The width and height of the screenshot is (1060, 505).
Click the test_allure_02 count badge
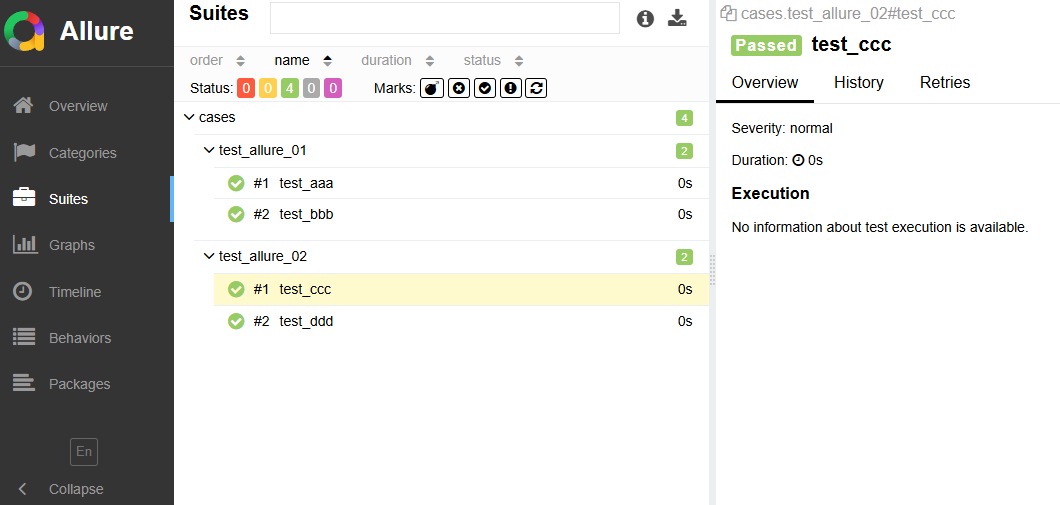[x=684, y=257]
